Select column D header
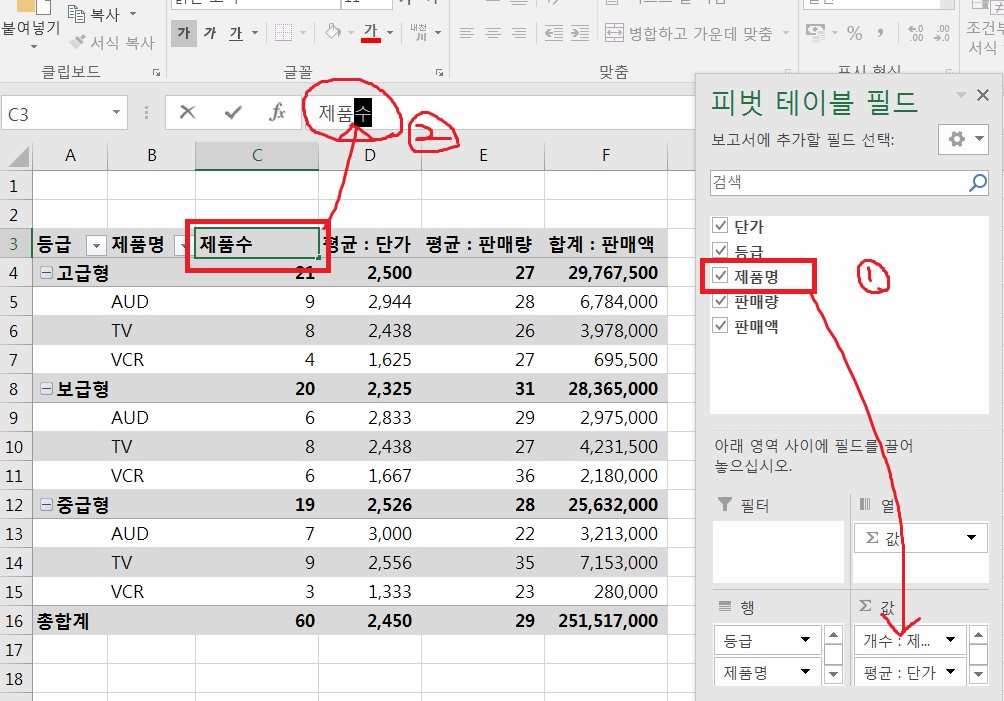 [370, 155]
